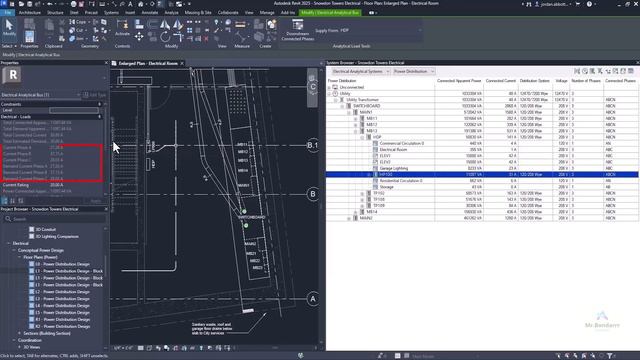Close the Enlarged Plan view tab

[182, 63]
